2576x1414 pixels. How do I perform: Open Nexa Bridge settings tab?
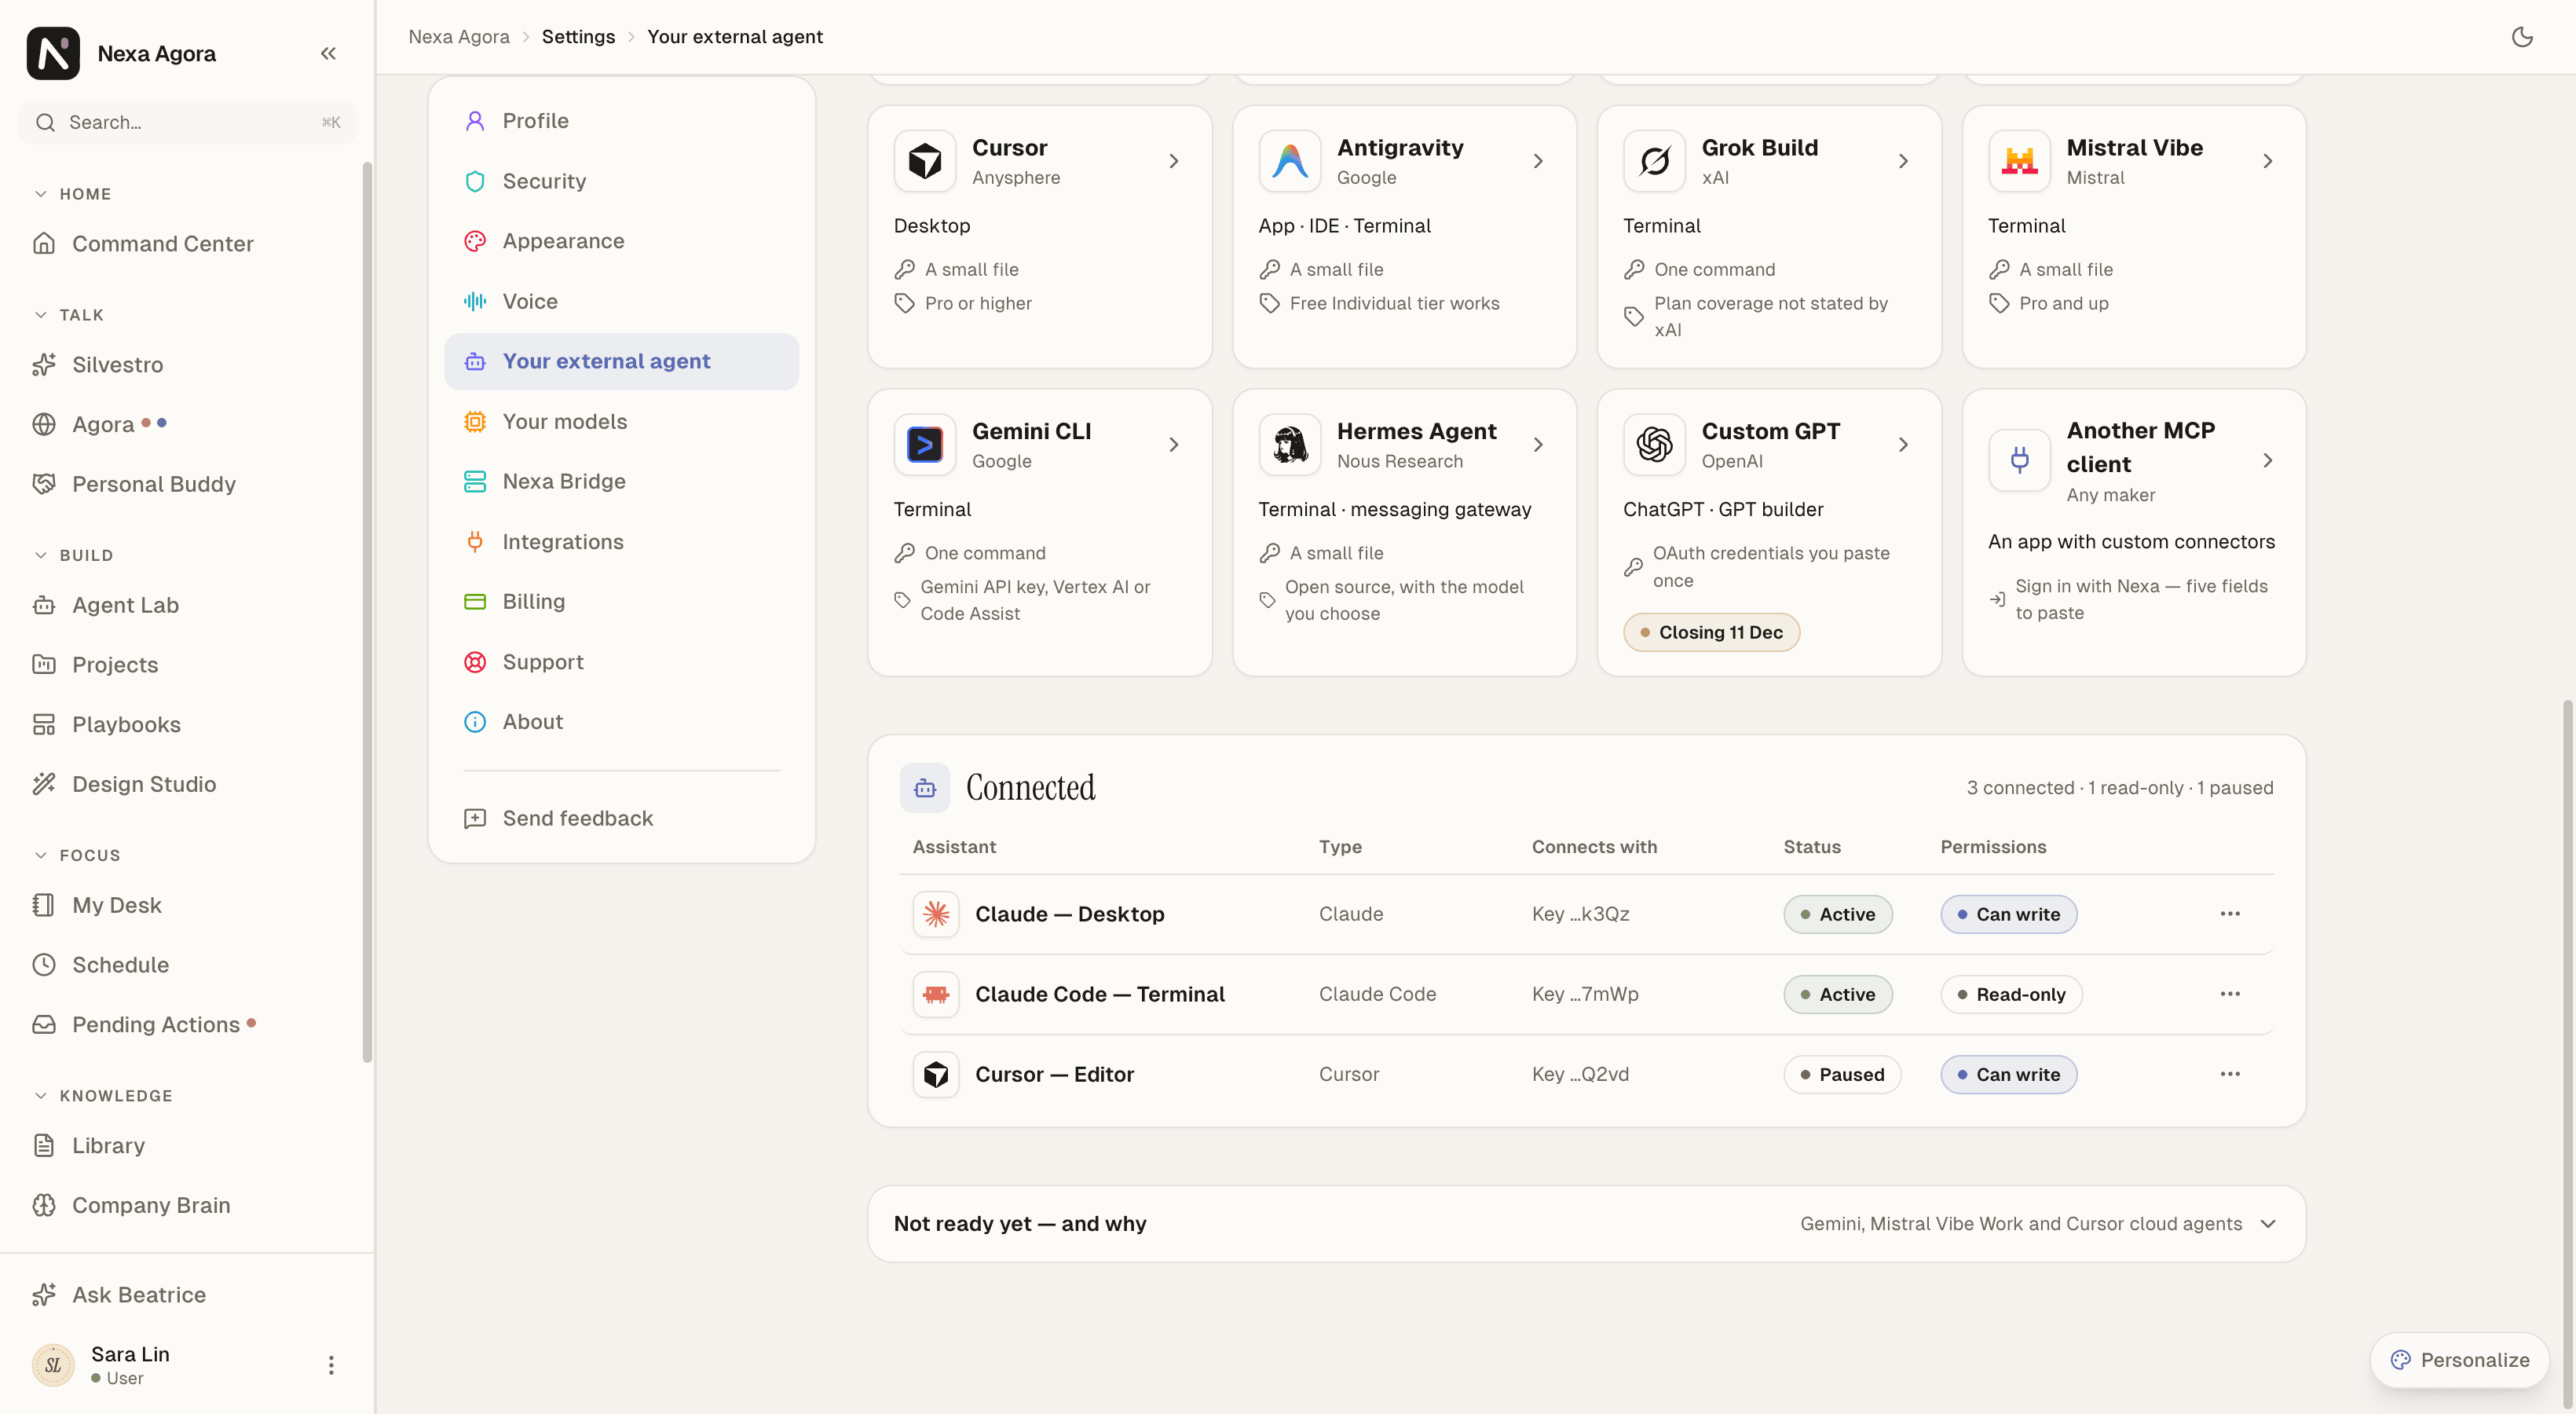[x=621, y=481]
